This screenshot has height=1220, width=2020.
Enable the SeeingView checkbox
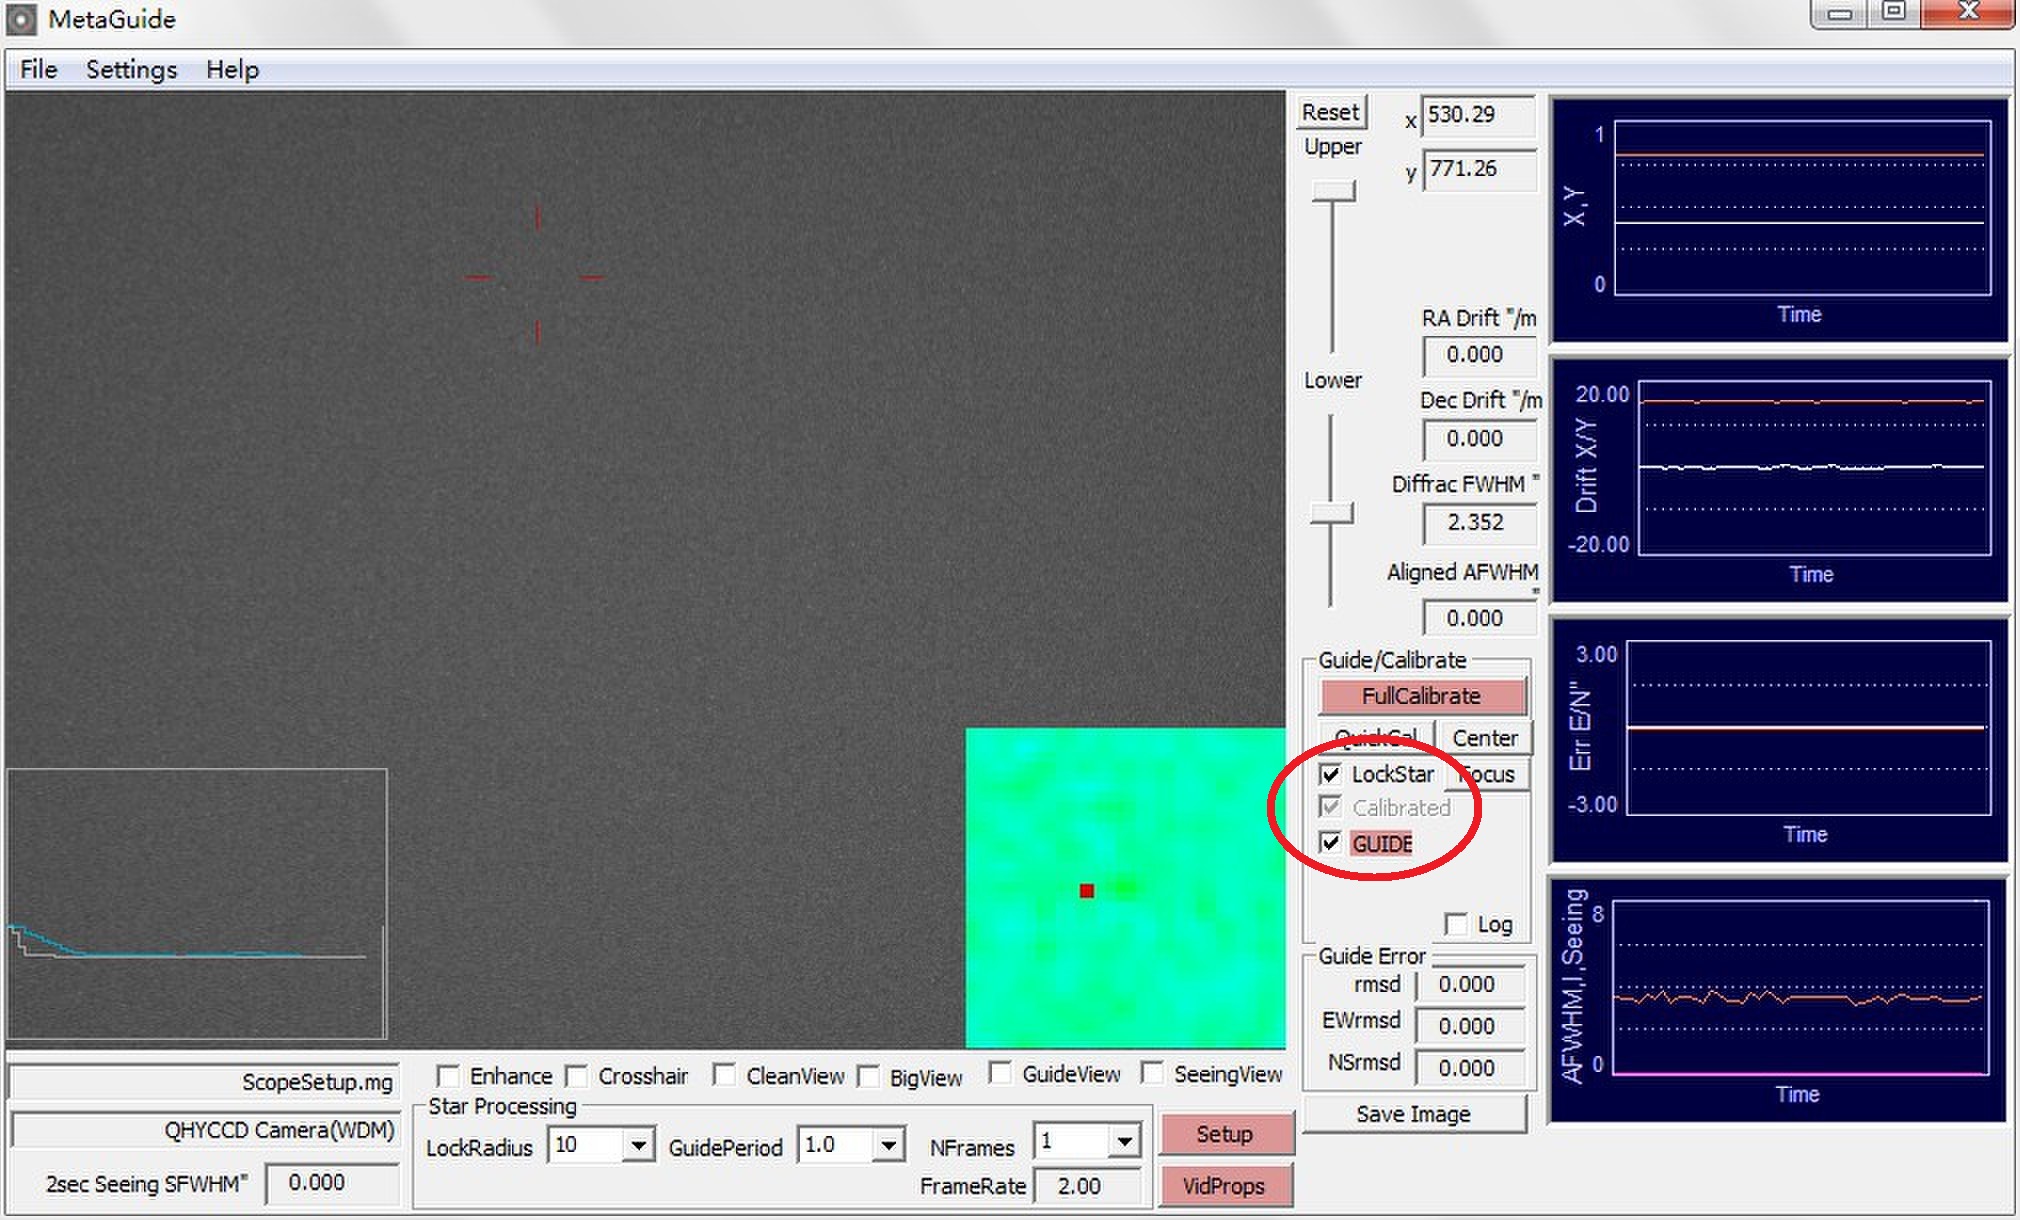(1152, 1073)
